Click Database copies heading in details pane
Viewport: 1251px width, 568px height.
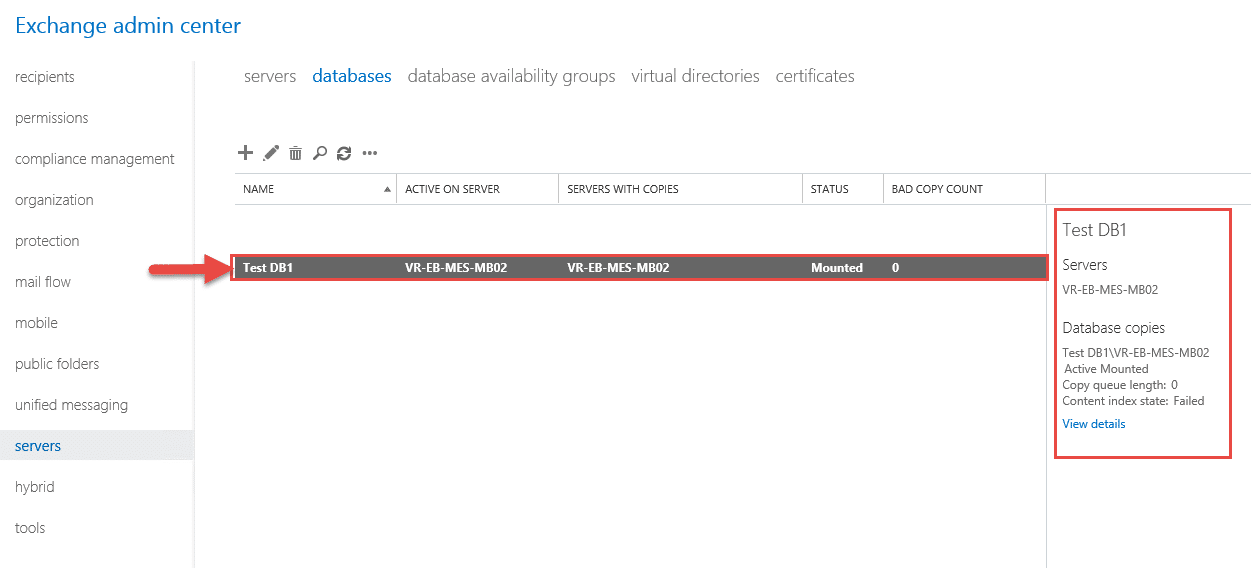(x=1113, y=328)
